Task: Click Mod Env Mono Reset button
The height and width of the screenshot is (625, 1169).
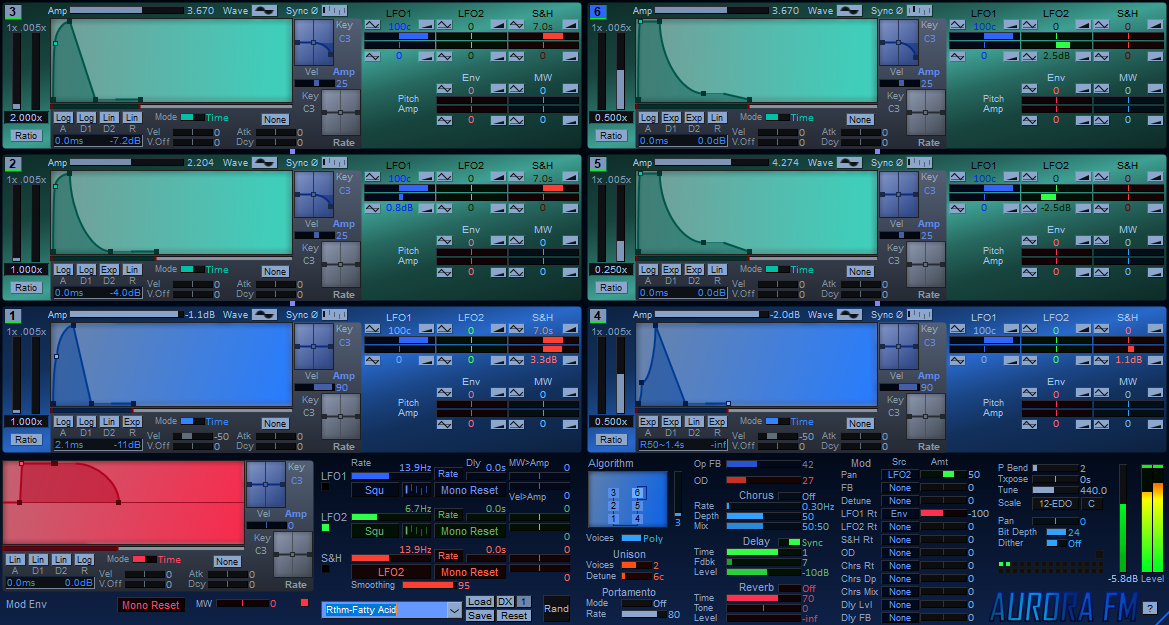Action: tap(151, 605)
